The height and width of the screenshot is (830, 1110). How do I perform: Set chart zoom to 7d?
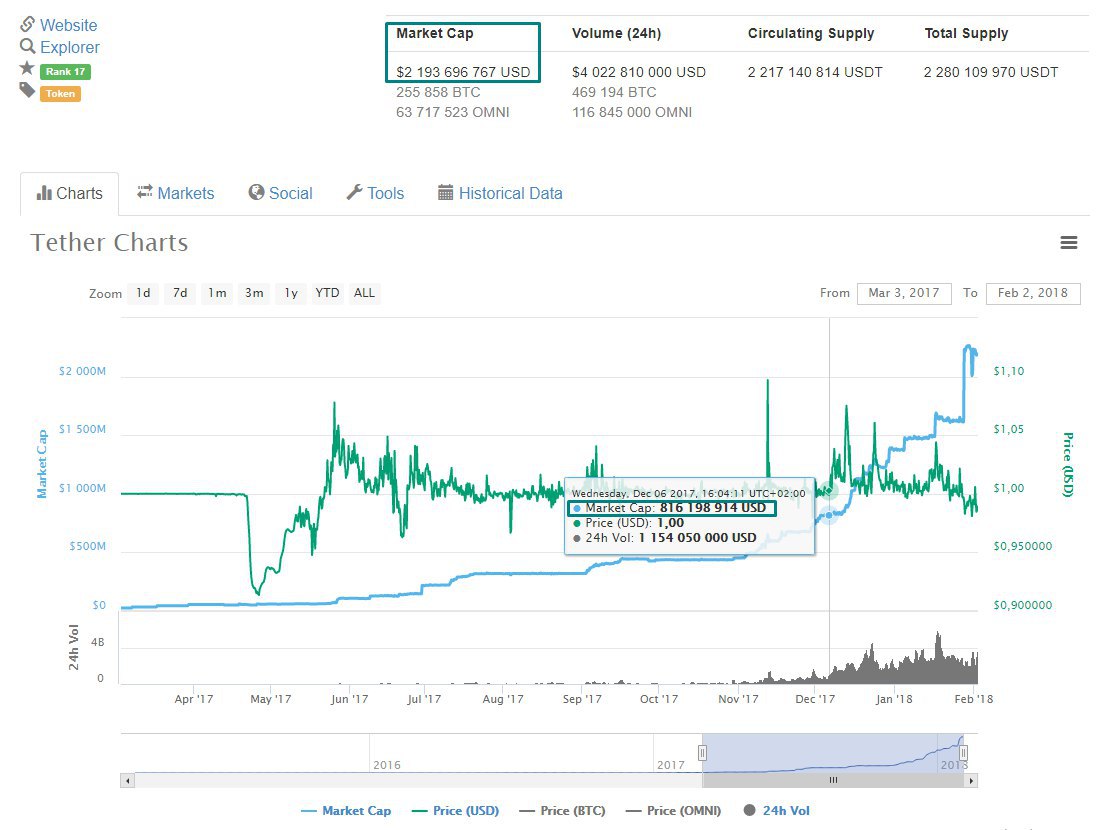tap(181, 293)
